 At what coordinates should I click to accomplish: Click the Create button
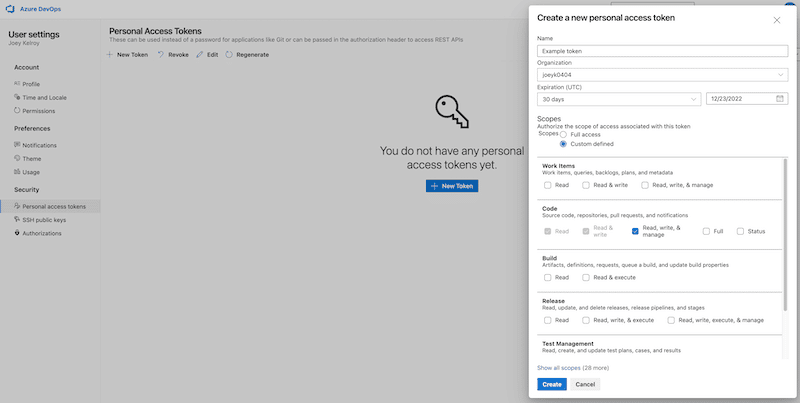tap(550, 384)
